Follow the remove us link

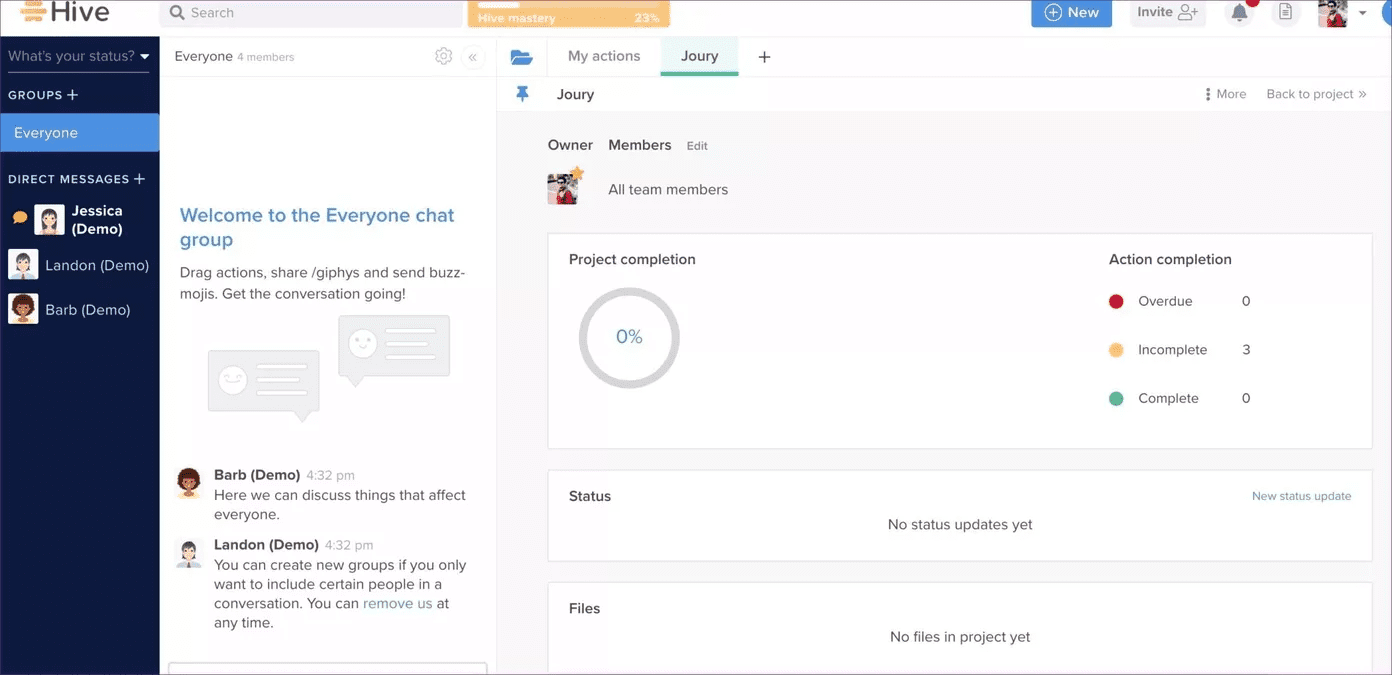click(398, 603)
